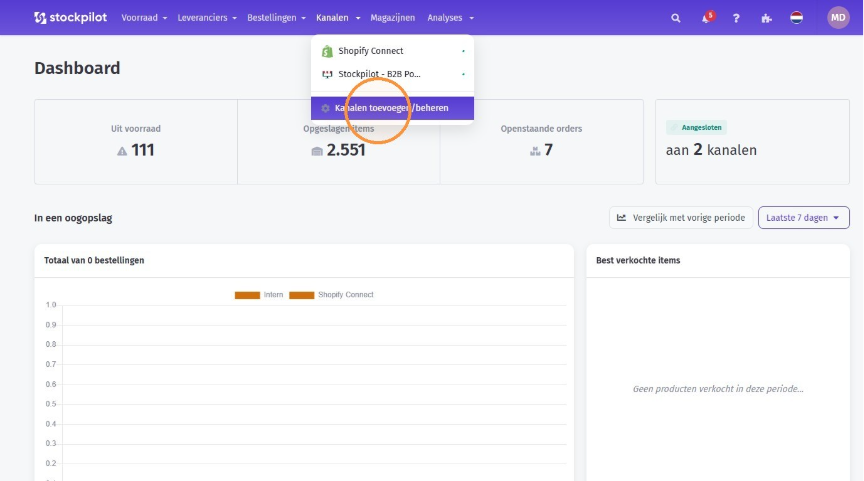Click the In een oogopslag label

pos(73,218)
